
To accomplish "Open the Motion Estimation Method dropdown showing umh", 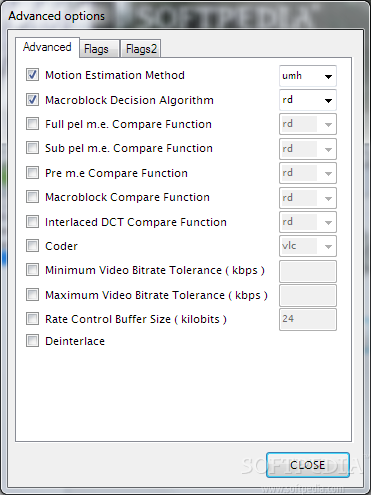I will 308,76.
